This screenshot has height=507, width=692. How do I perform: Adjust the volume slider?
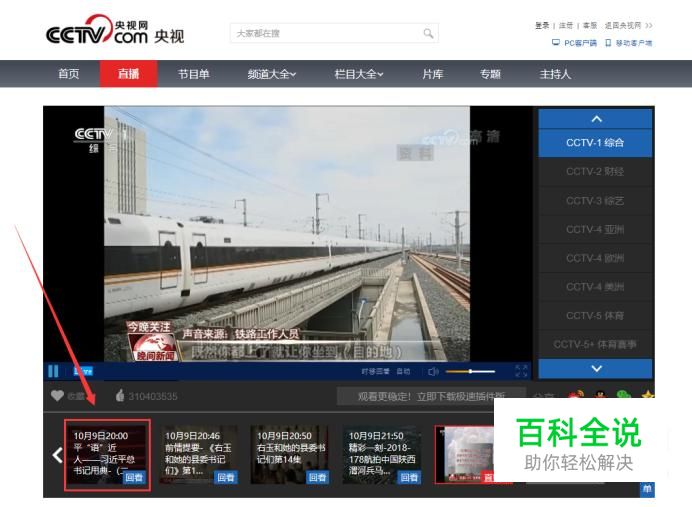pyautogui.click(x=470, y=372)
